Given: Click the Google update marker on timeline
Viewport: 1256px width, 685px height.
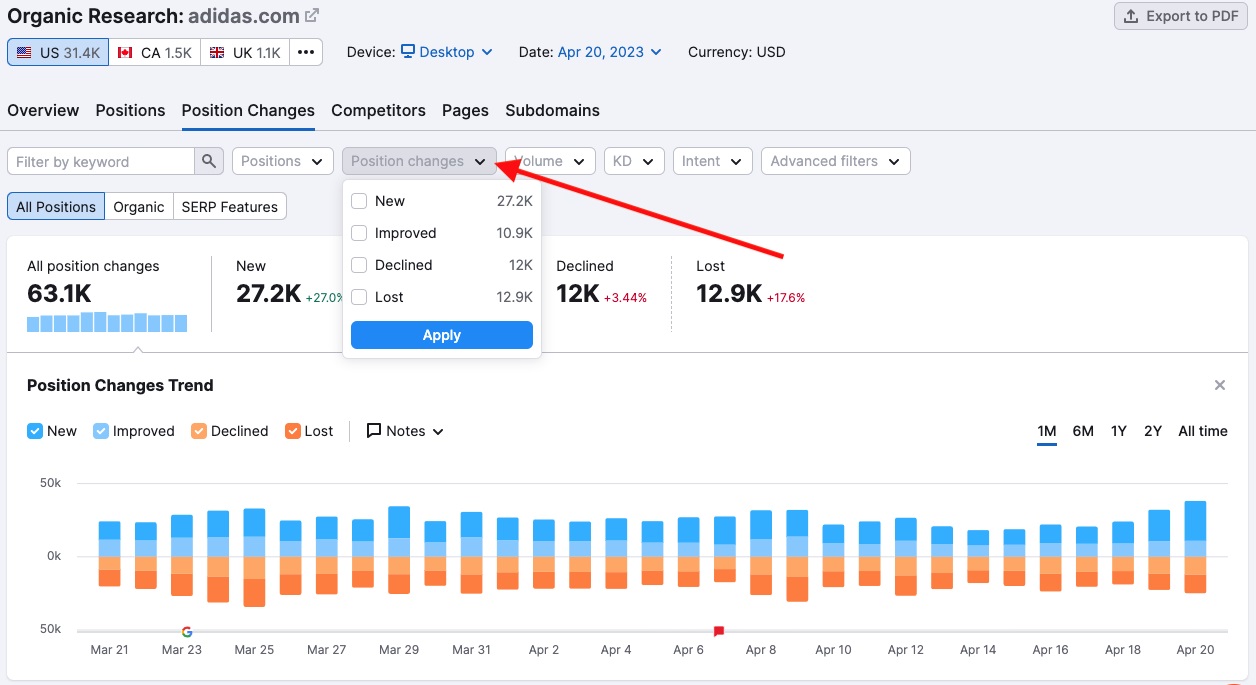Looking at the screenshot, I should [187, 631].
